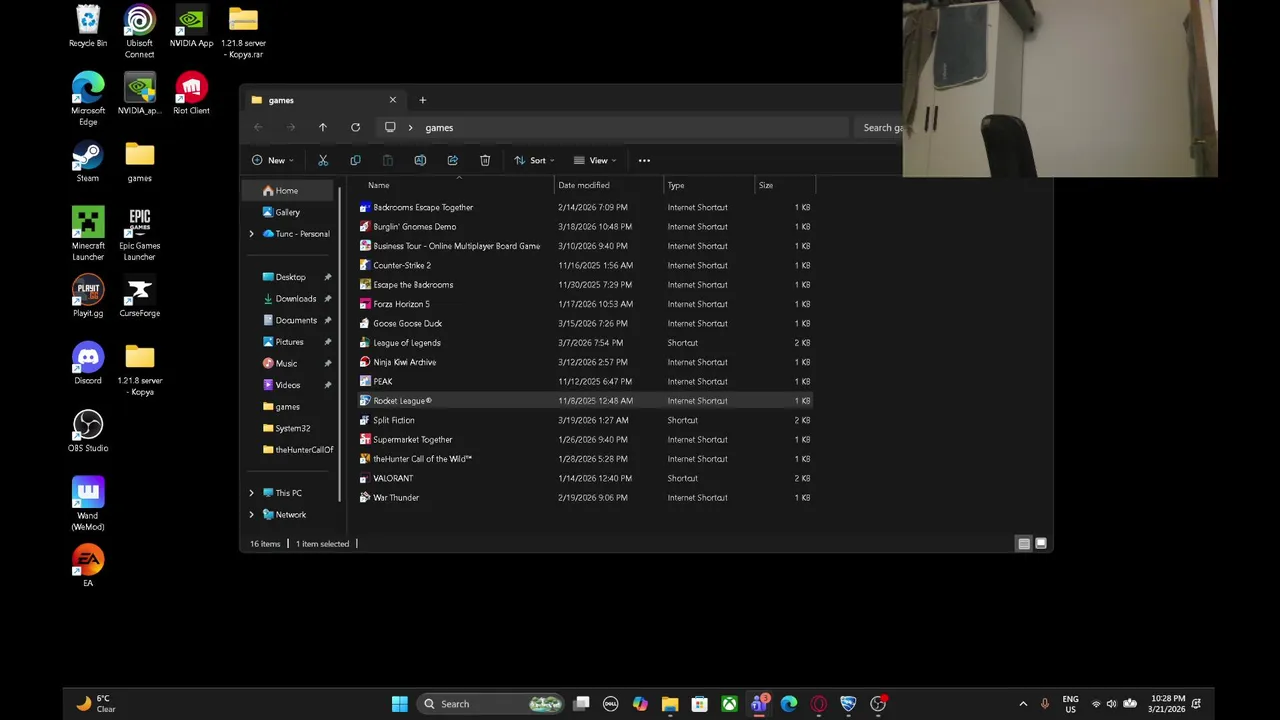Open Epic Games Launcher desktop shortcut

click(x=140, y=234)
